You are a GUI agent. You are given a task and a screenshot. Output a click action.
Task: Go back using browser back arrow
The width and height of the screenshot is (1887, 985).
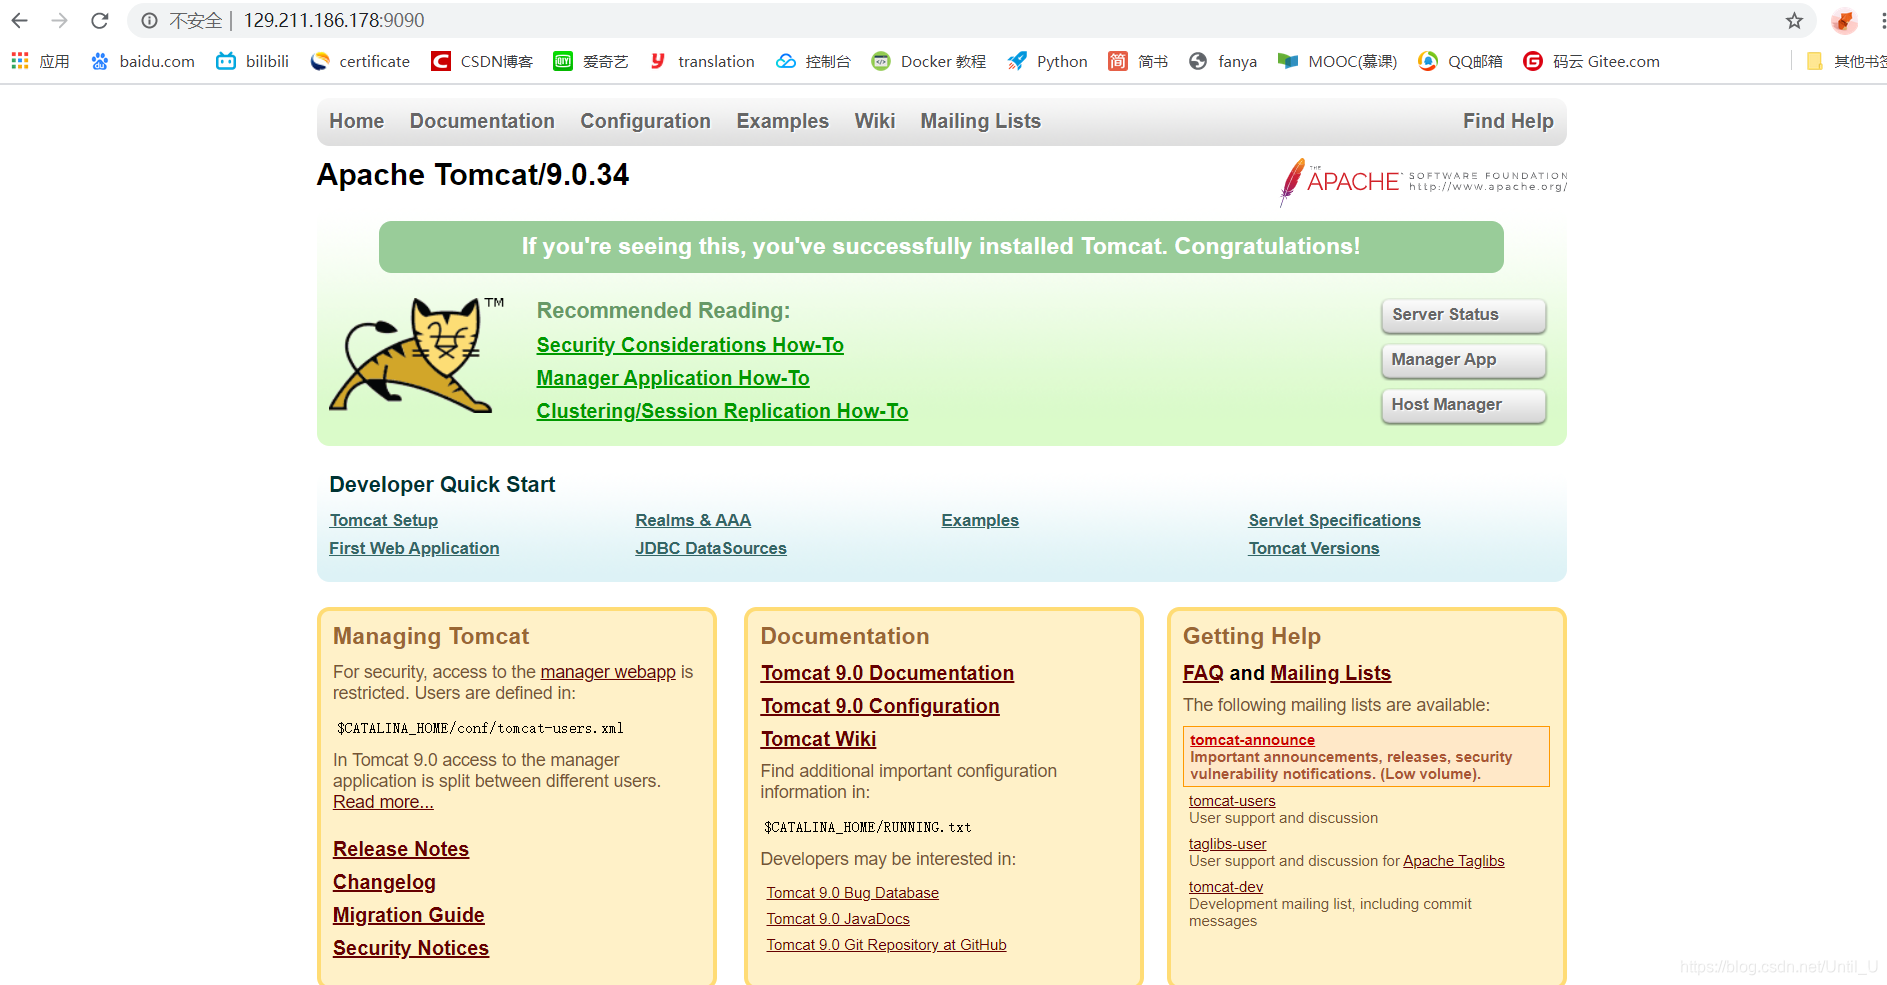[x=19, y=20]
